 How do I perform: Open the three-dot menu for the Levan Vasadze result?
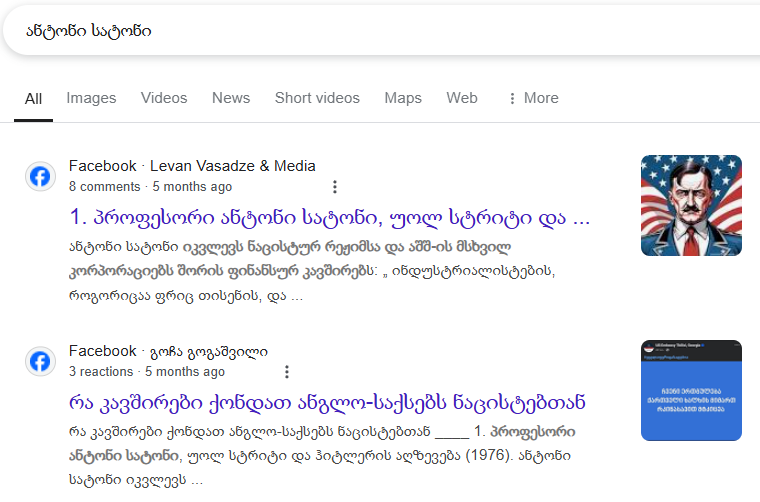[x=334, y=187]
